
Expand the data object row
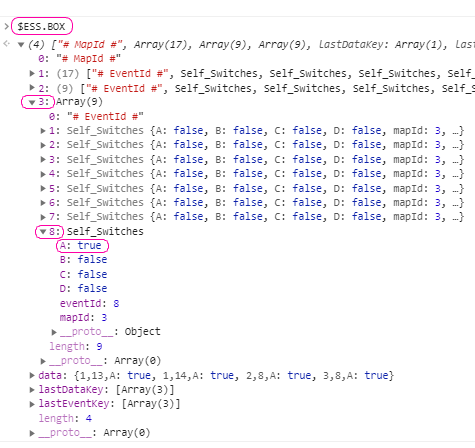32,376
